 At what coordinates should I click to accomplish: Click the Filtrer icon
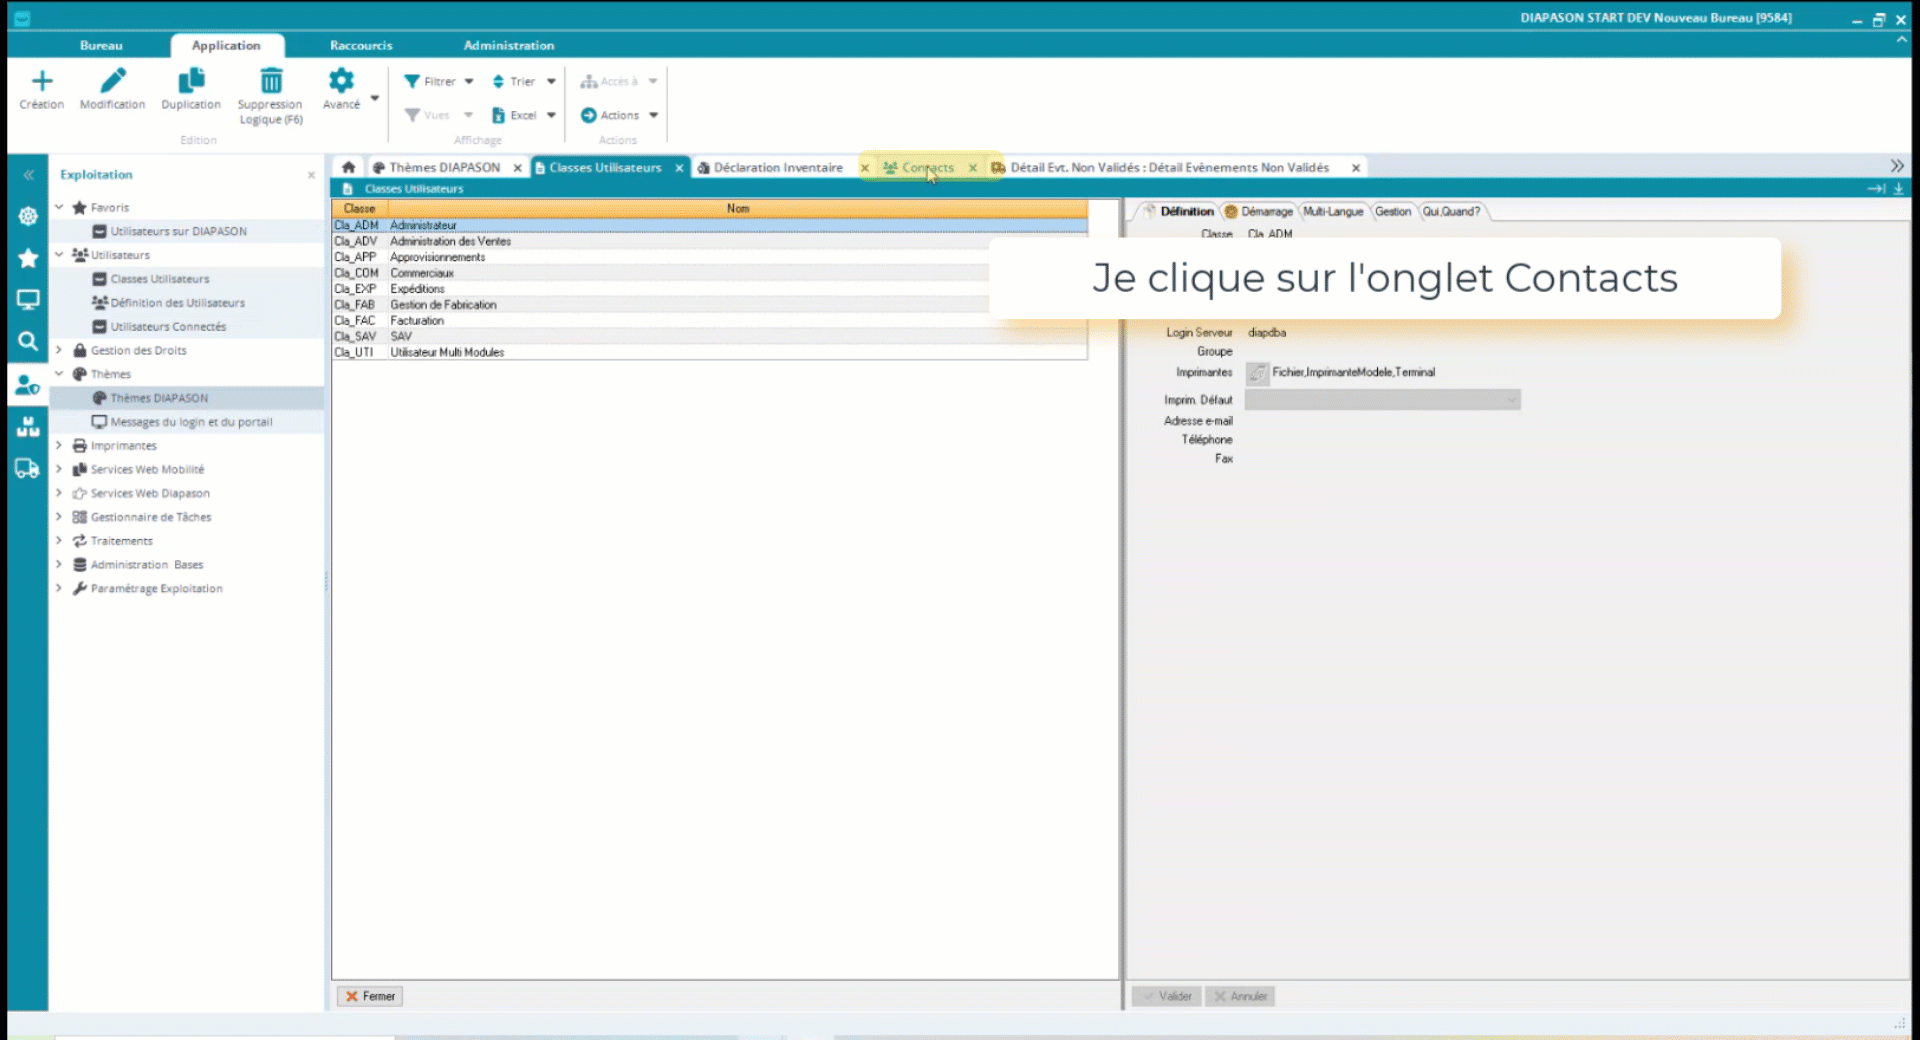(x=412, y=81)
